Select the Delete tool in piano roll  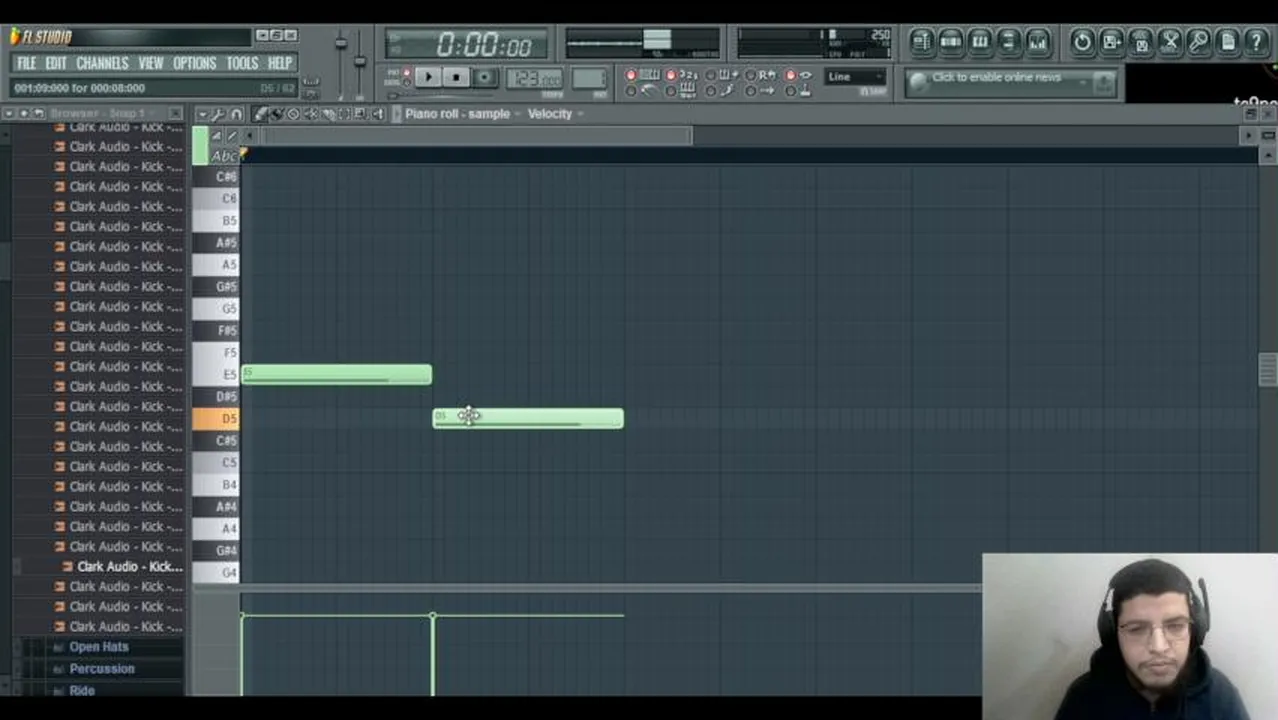click(x=293, y=114)
